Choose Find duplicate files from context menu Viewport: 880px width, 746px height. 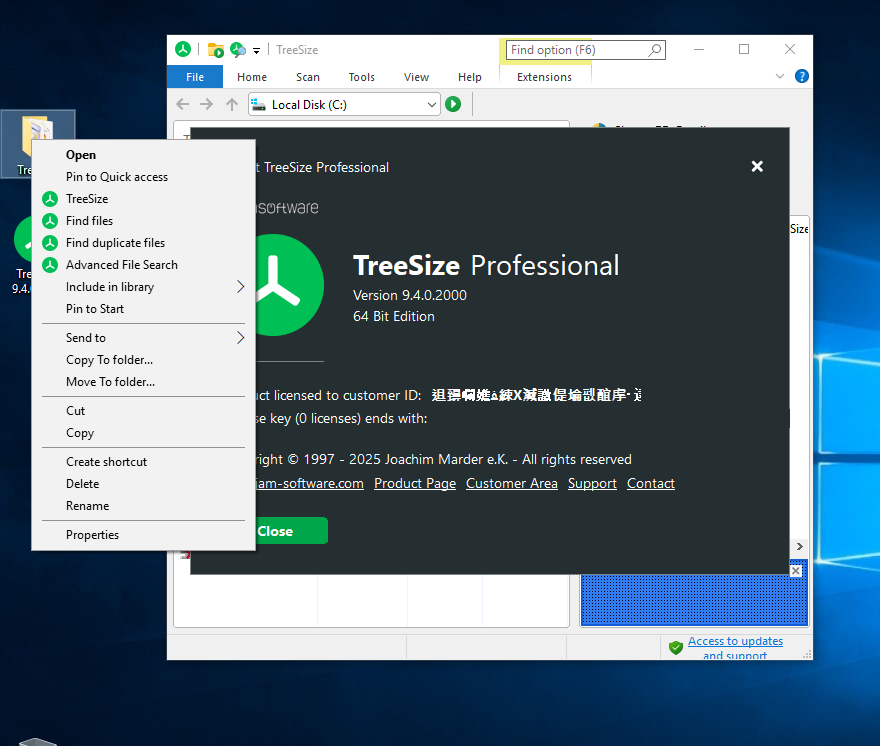point(144,242)
